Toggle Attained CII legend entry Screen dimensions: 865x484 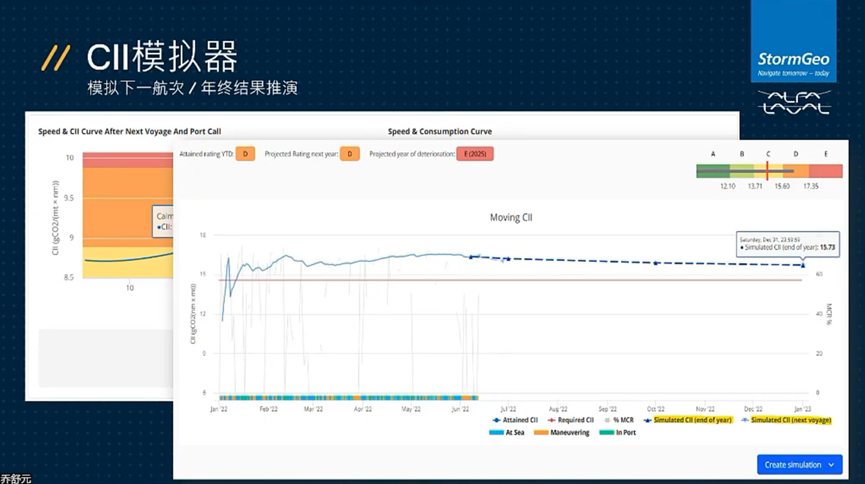click(515, 420)
